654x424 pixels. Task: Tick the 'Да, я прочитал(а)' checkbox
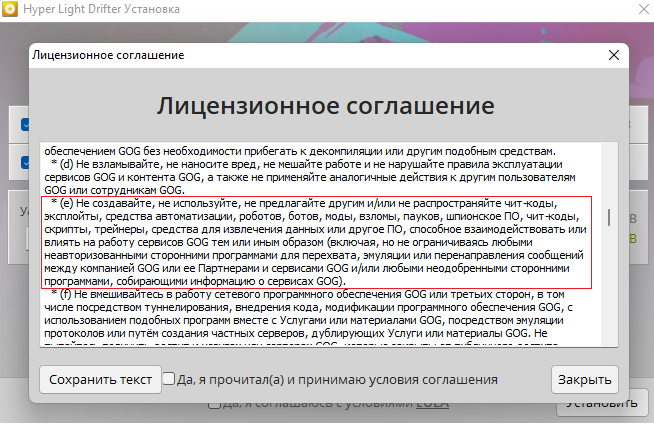169,380
